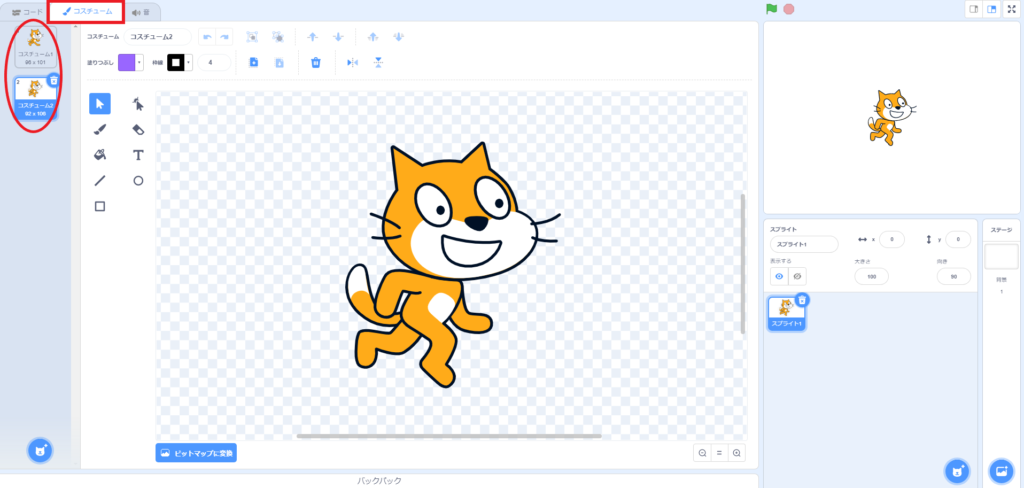The height and width of the screenshot is (488, 1024).
Task: Select the Text tool
Action: tap(138, 155)
